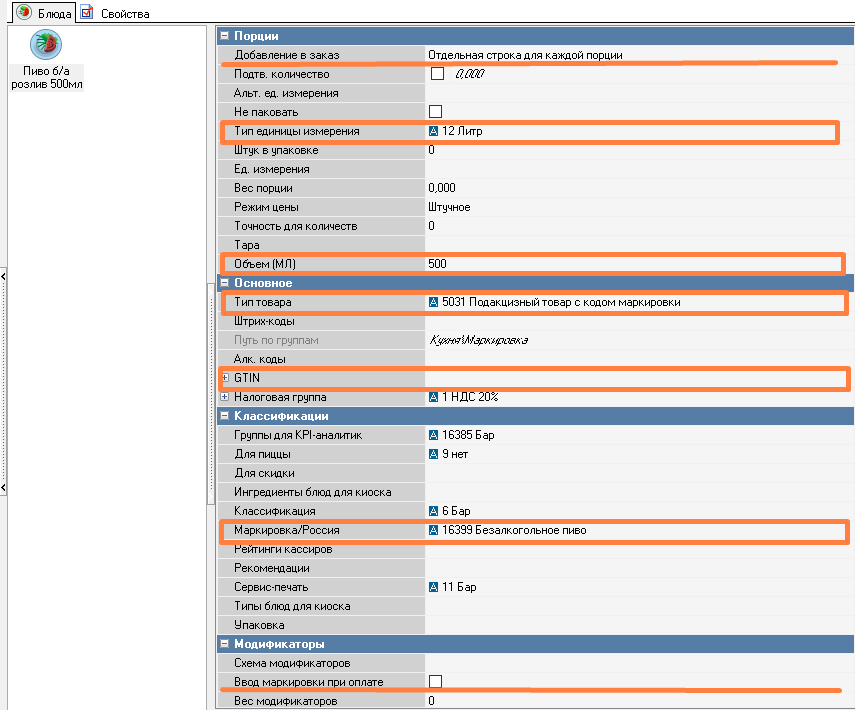Click the Объем (МЛ) value field
This screenshot has width=855, height=710.
point(630,264)
